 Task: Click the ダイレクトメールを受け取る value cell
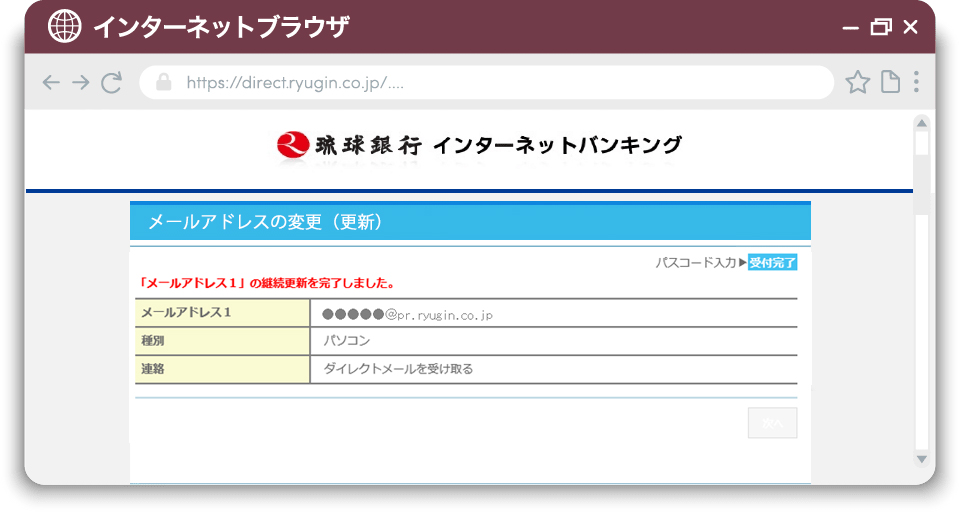point(398,369)
